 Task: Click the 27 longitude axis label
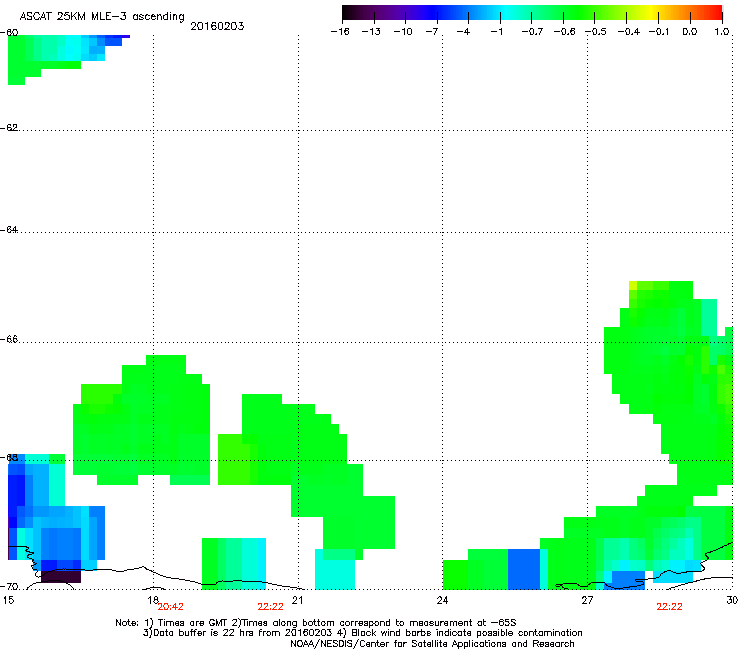[x=587, y=599]
